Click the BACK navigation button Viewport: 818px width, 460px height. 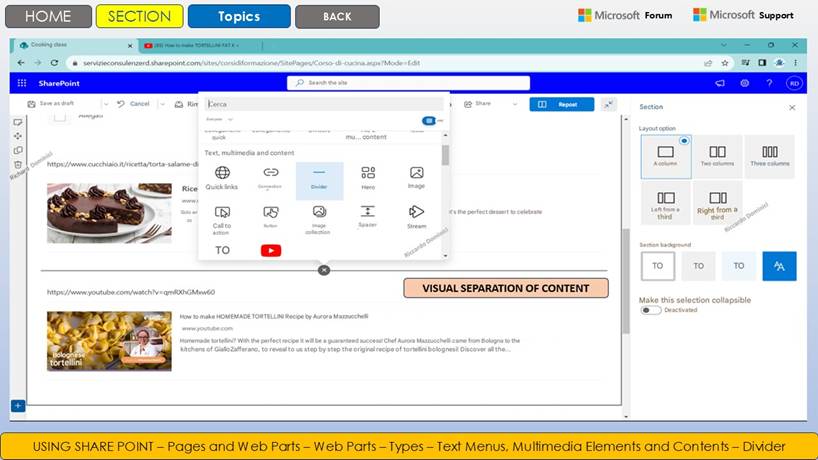pos(337,17)
